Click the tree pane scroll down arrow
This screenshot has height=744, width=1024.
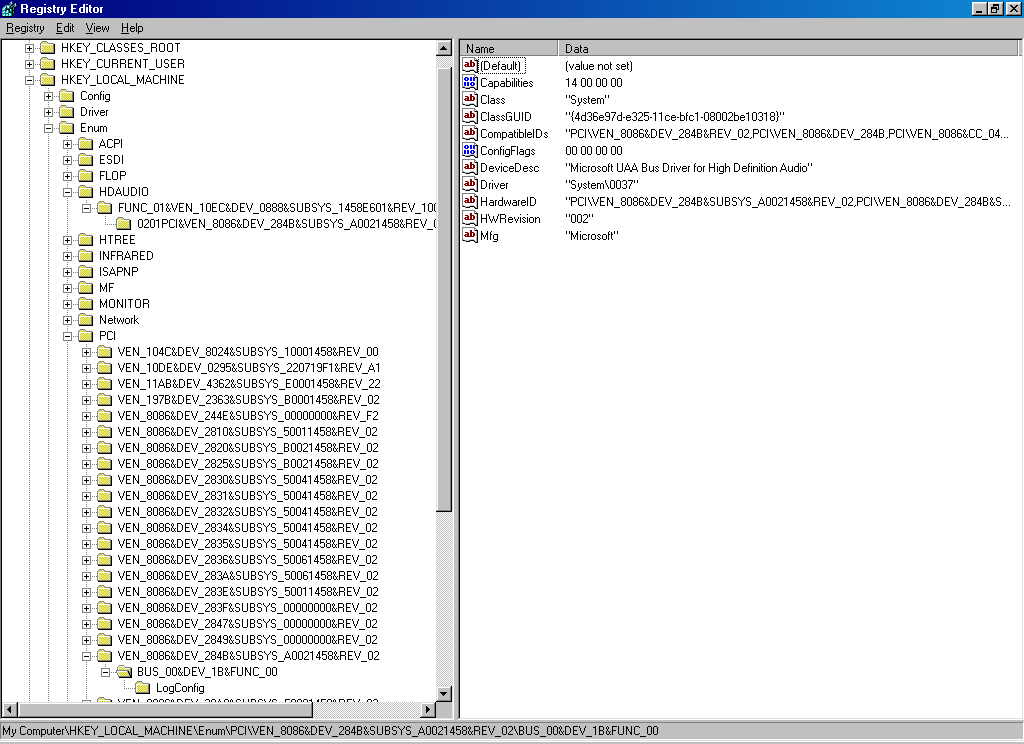[x=444, y=694]
